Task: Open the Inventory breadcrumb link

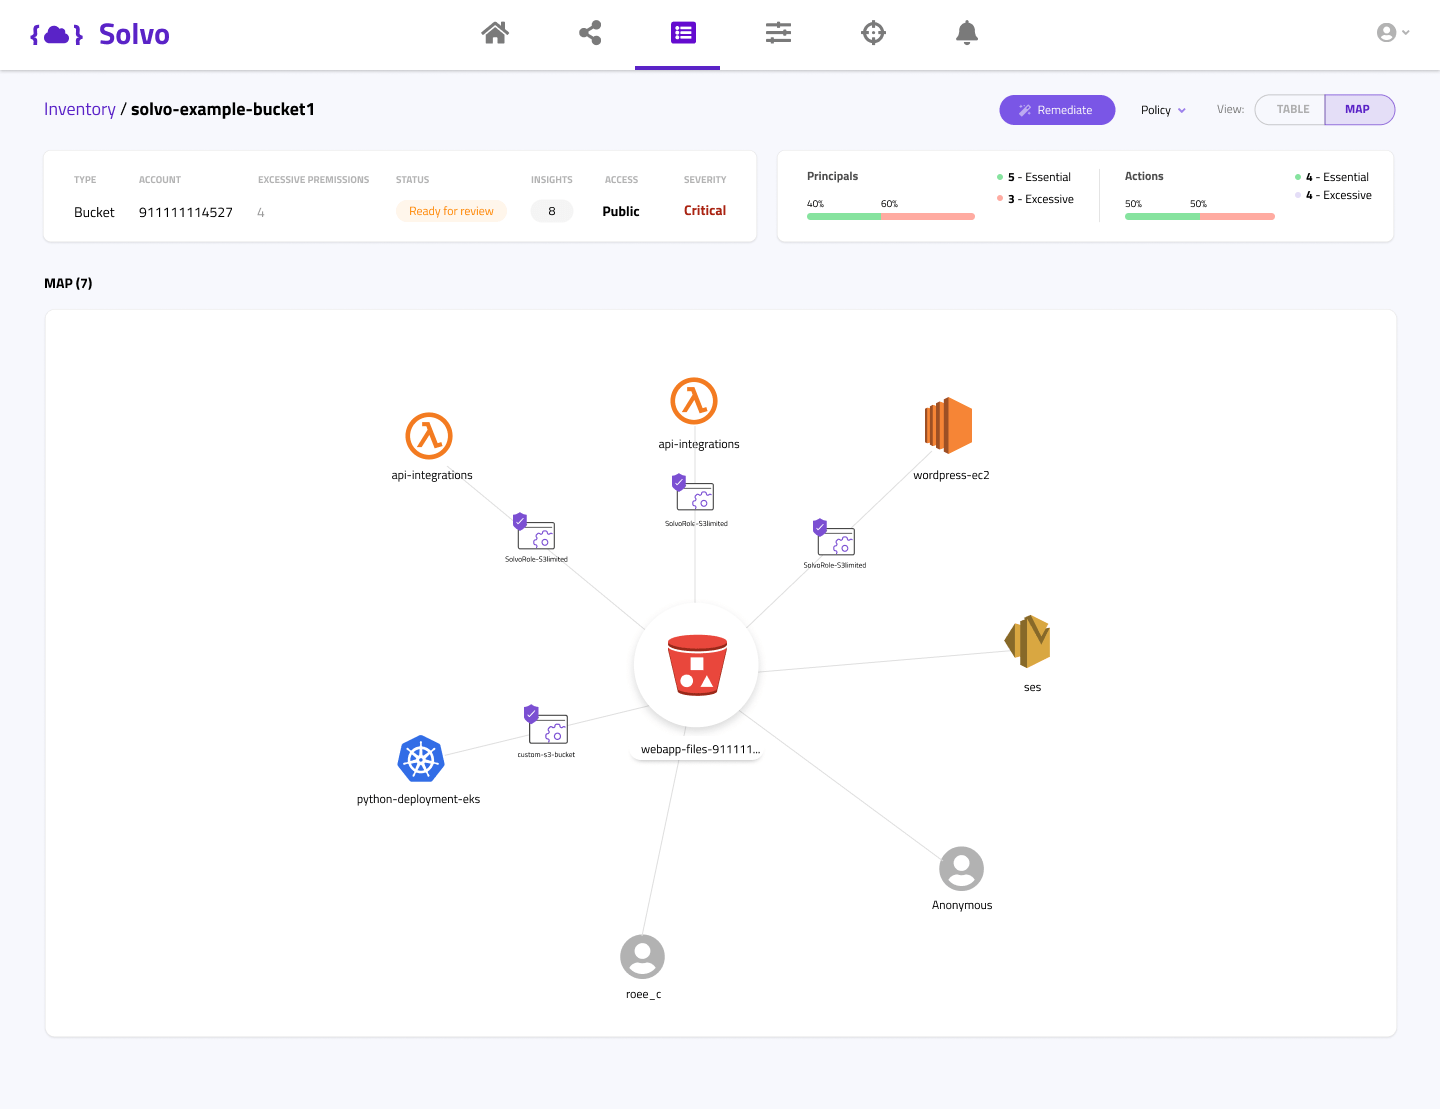Action: point(79,108)
